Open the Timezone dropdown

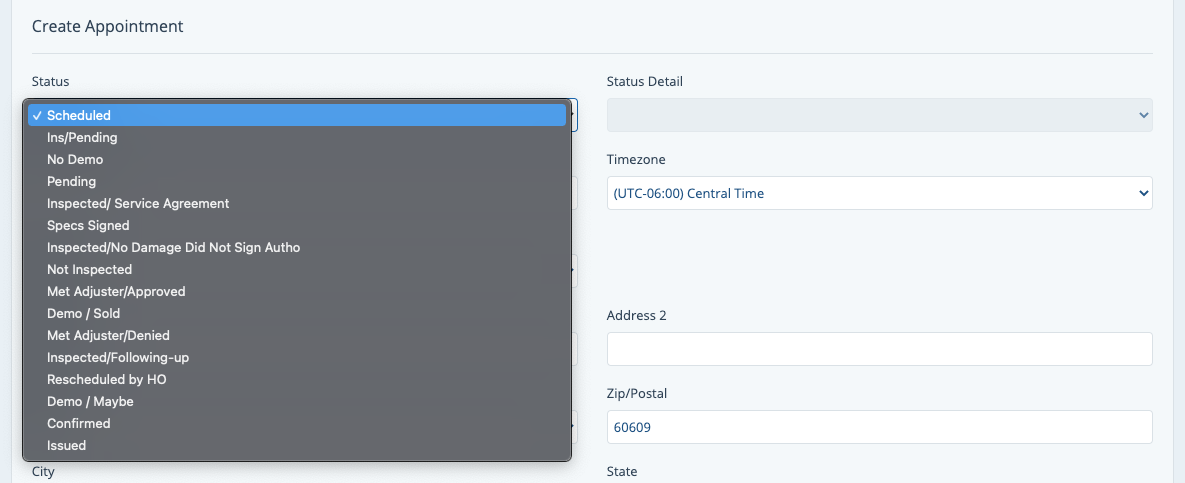pos(879,193)
